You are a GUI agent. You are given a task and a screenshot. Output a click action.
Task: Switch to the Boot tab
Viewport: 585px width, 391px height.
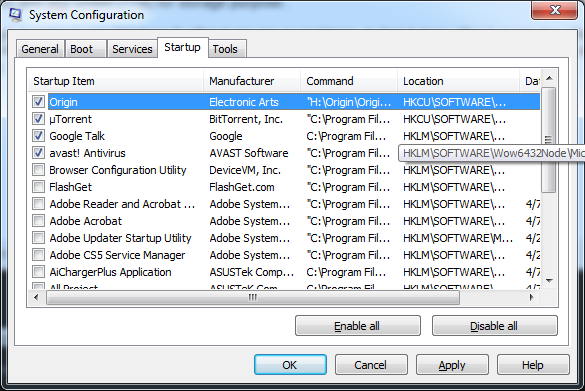85,49
